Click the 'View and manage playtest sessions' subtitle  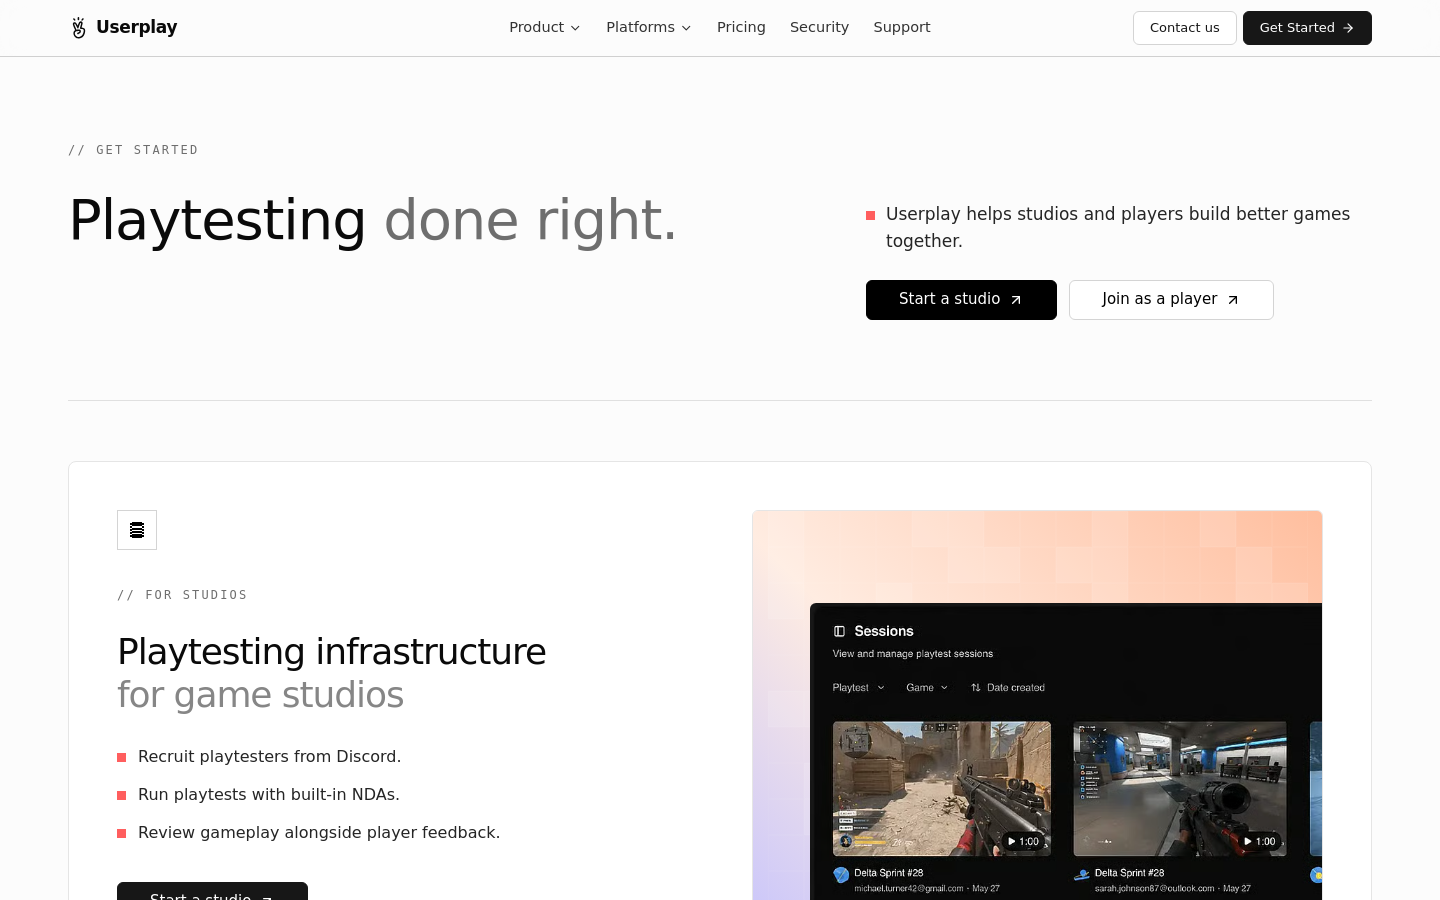913,654
